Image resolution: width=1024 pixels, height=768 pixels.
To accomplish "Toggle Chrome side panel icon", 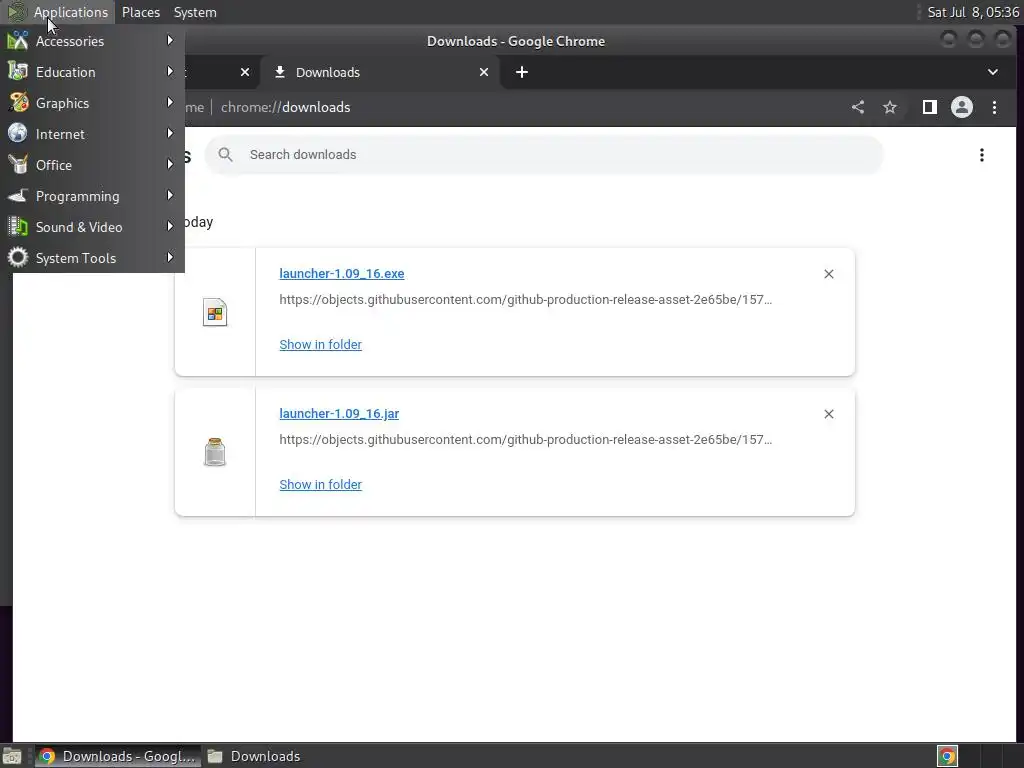I will [930, 107].
